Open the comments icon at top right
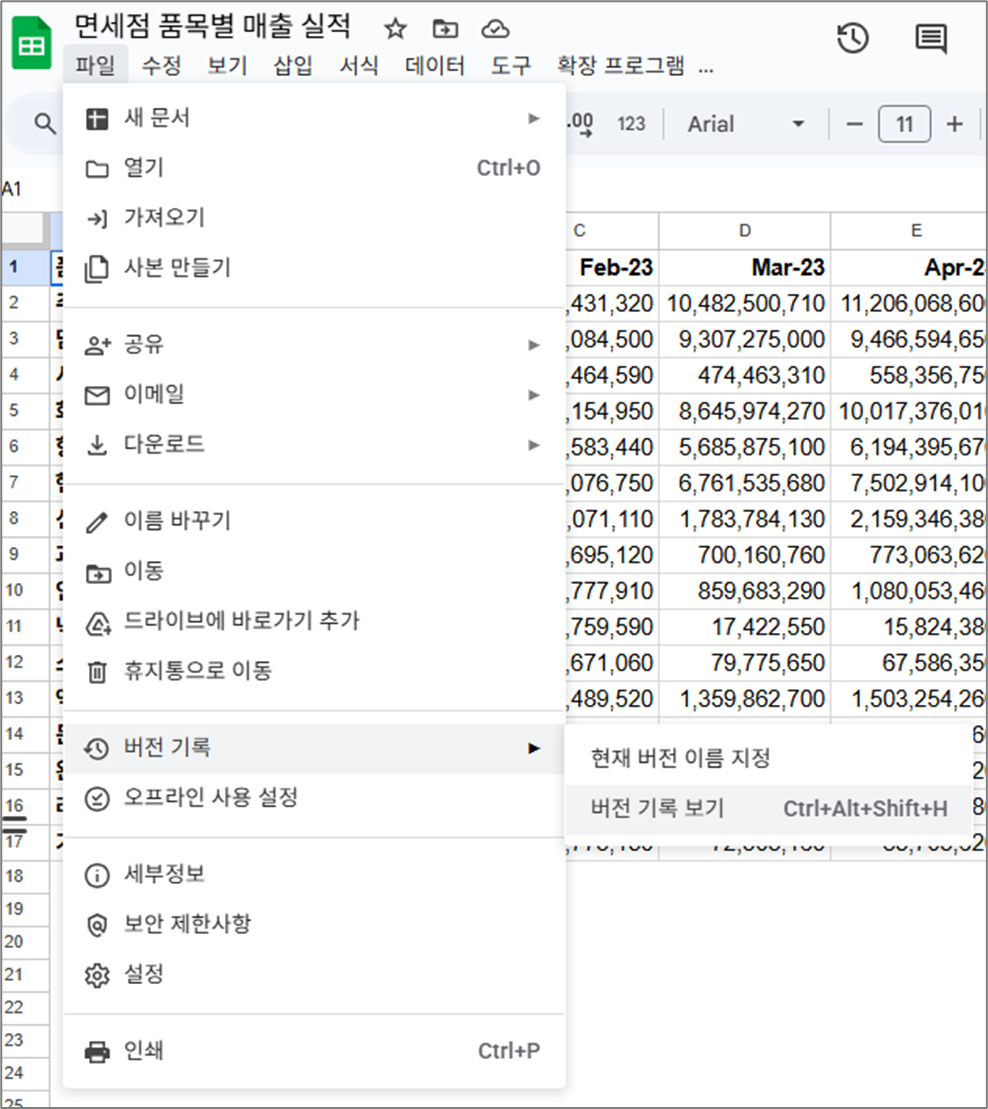This screenshot has height=1109, width=988. (x=931, y=37)
